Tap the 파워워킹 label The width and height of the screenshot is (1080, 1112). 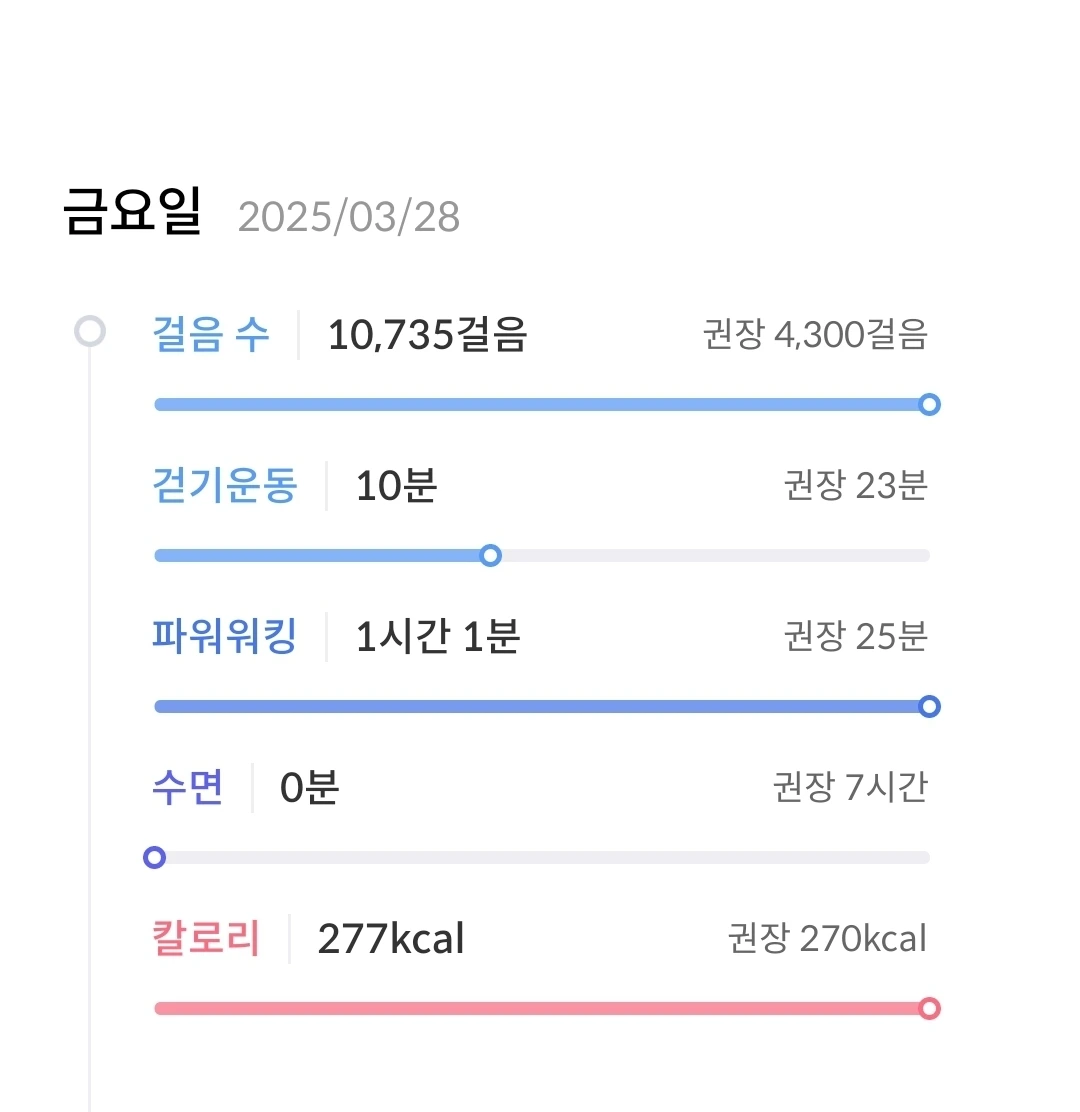225,636
